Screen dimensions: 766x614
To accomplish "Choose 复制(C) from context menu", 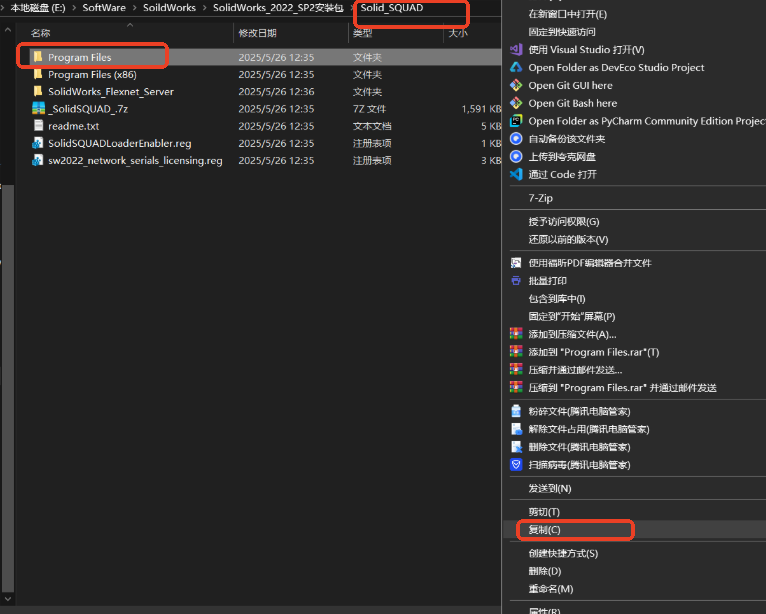I will pyautogui.click(x=544, y=529).
